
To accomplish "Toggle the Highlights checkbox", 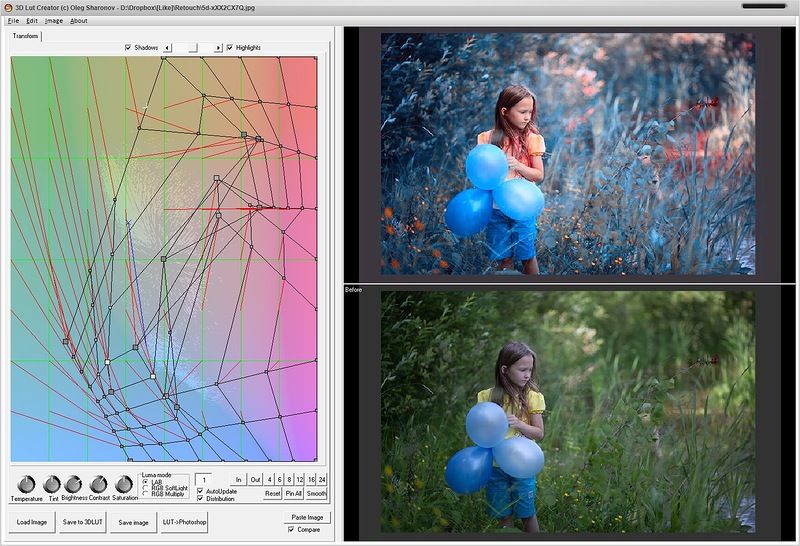I will pos(230,47).
